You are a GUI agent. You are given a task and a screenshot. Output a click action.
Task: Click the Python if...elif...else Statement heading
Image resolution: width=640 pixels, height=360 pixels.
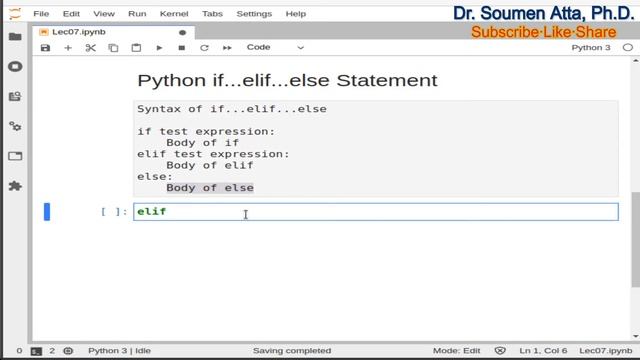pyautogui.click(x=287, y=80)
